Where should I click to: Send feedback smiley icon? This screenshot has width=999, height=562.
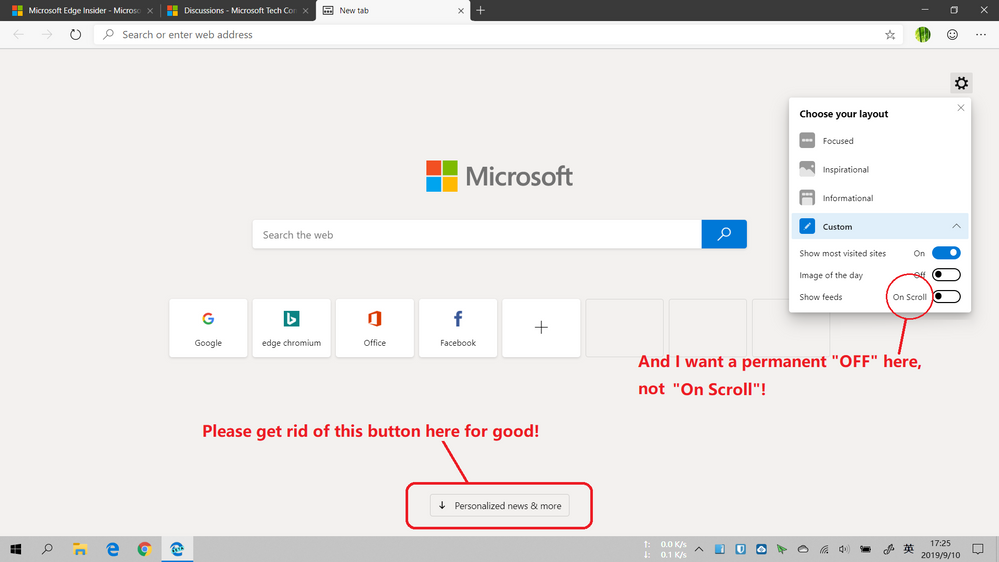(x=952, y=34)
